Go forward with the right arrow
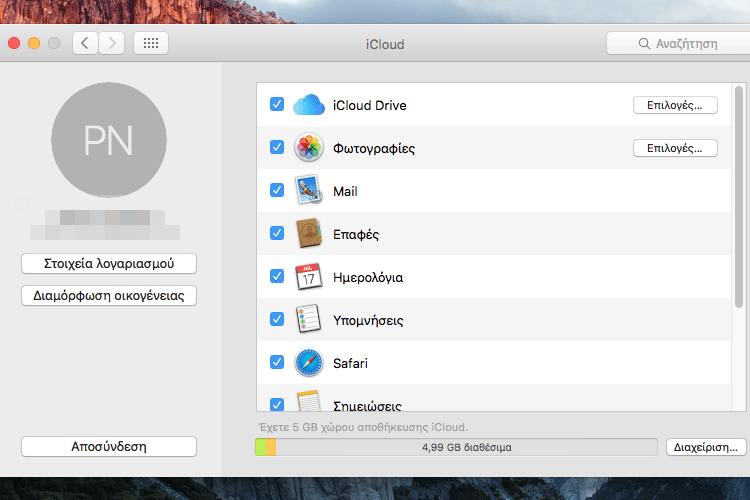750x500 pixels. (112, 44)
